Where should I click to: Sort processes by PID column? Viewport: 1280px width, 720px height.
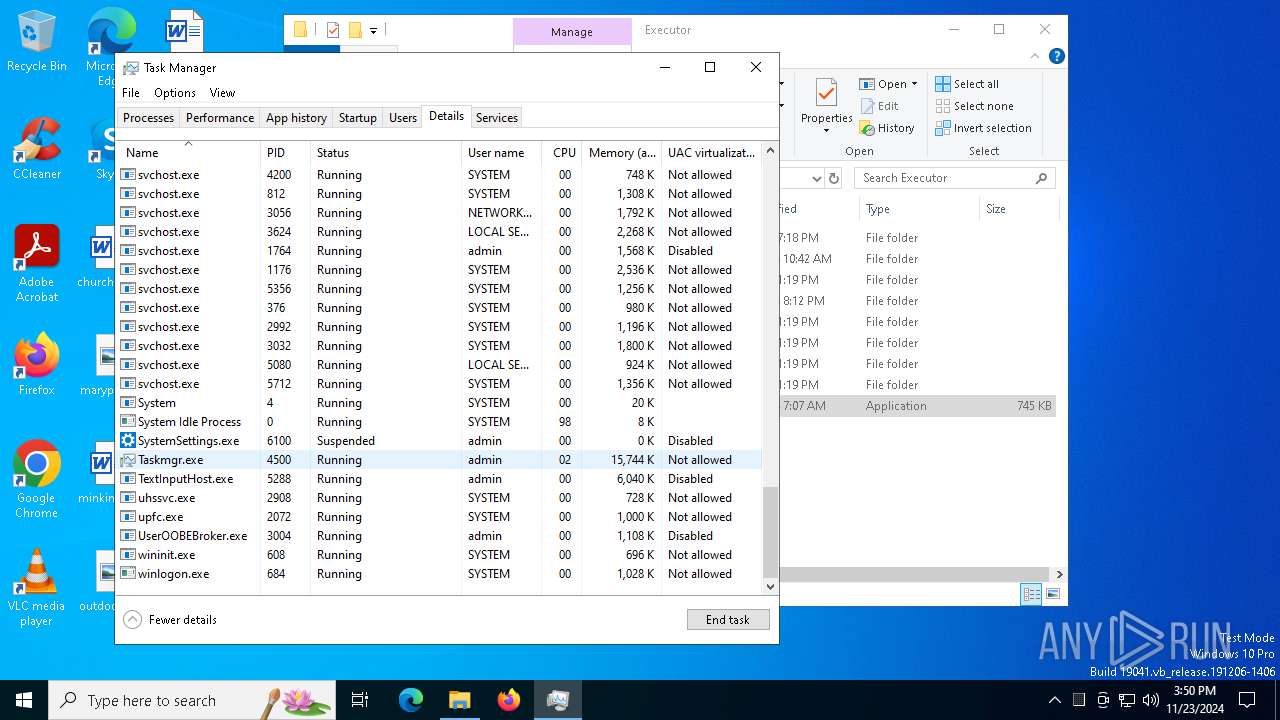(x=285, y=153)
